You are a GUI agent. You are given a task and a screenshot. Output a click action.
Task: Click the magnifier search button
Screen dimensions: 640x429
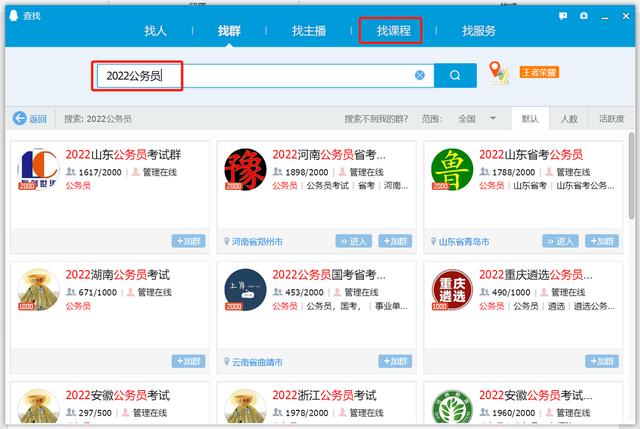click(x=455, y=75)
